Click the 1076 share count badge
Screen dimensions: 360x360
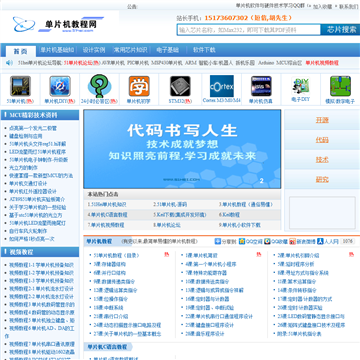348,241
